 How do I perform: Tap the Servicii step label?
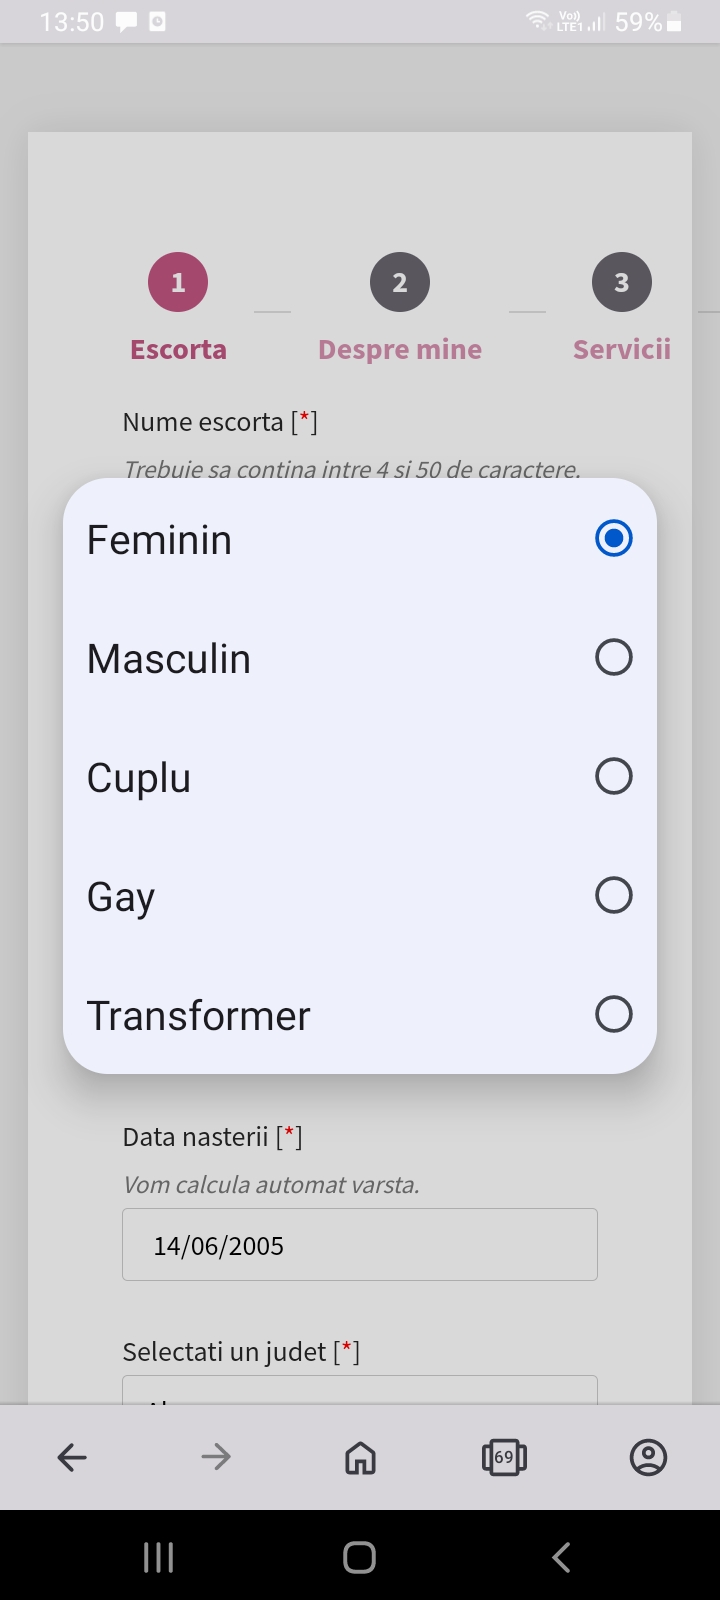(x=621, y=350)
